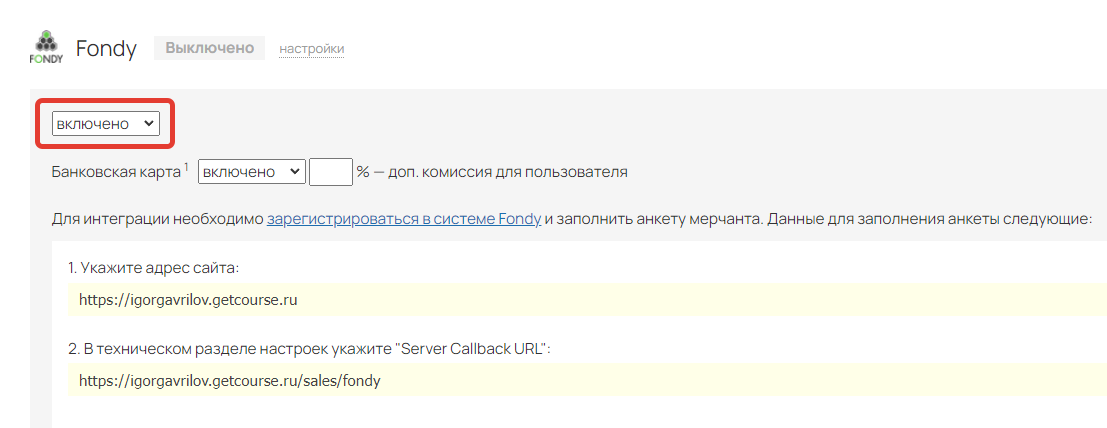Click the Выключено status badge
The image size is (1107, 428).
[x=210, y=48]
